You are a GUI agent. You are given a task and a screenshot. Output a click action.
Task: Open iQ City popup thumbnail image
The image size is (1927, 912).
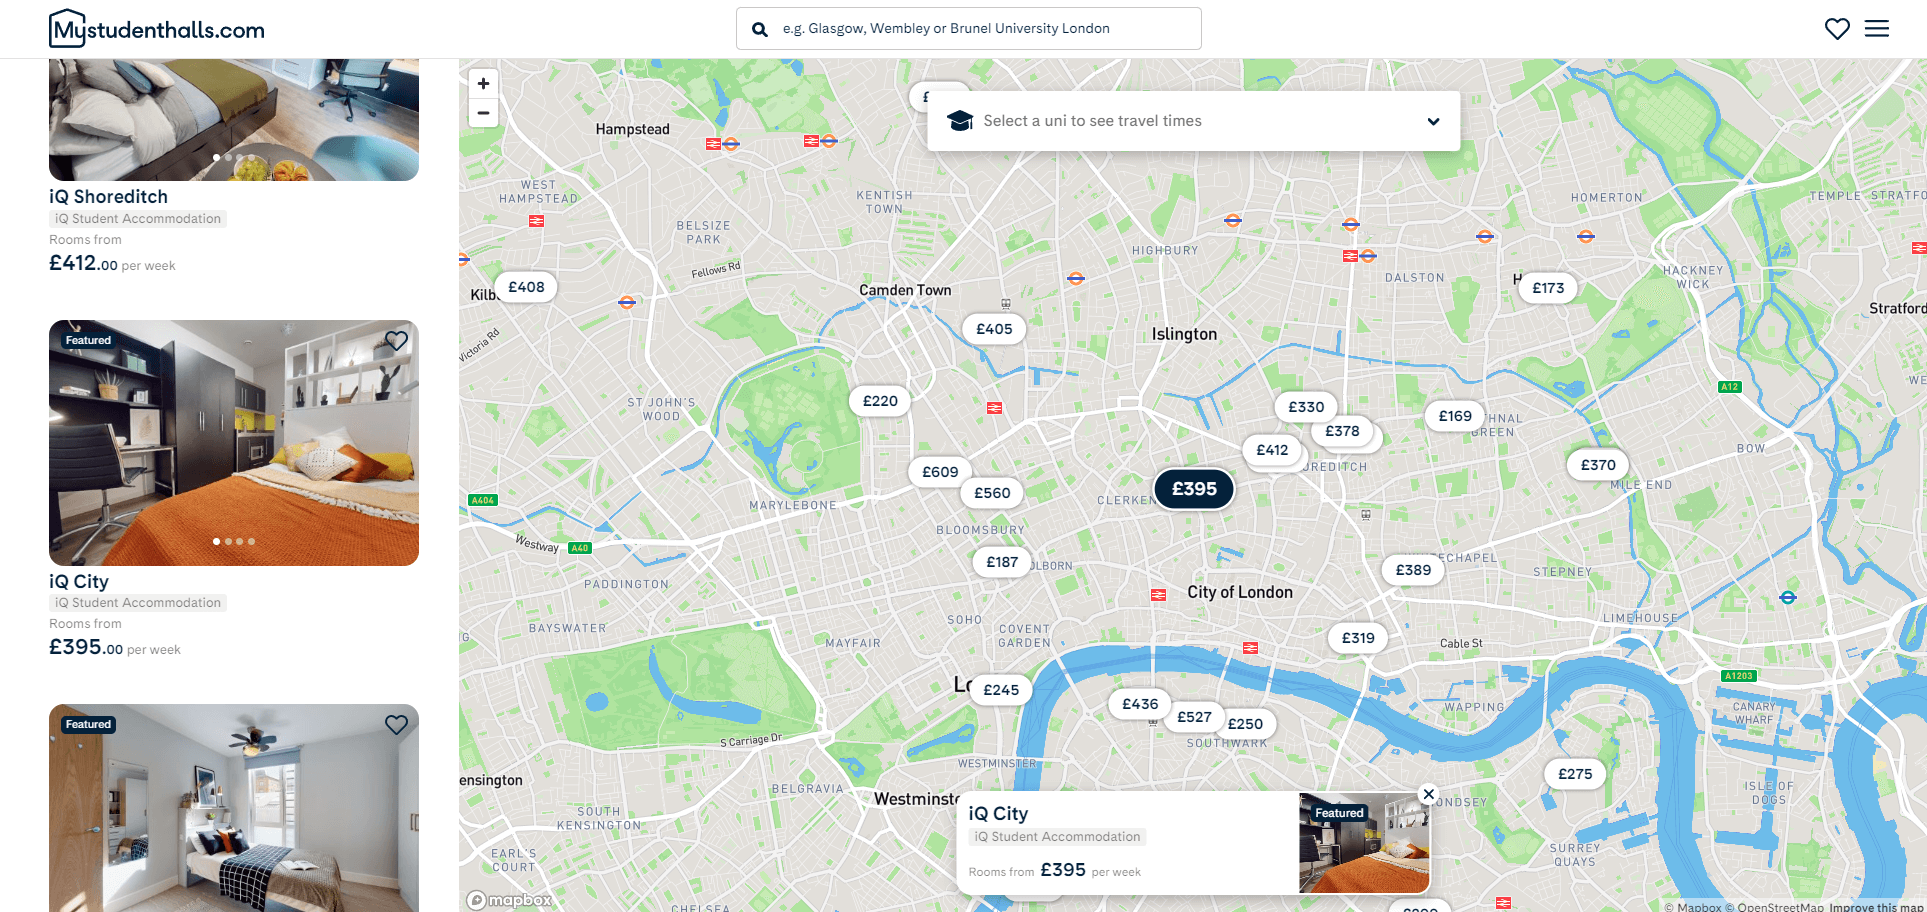click(1364, 843)
